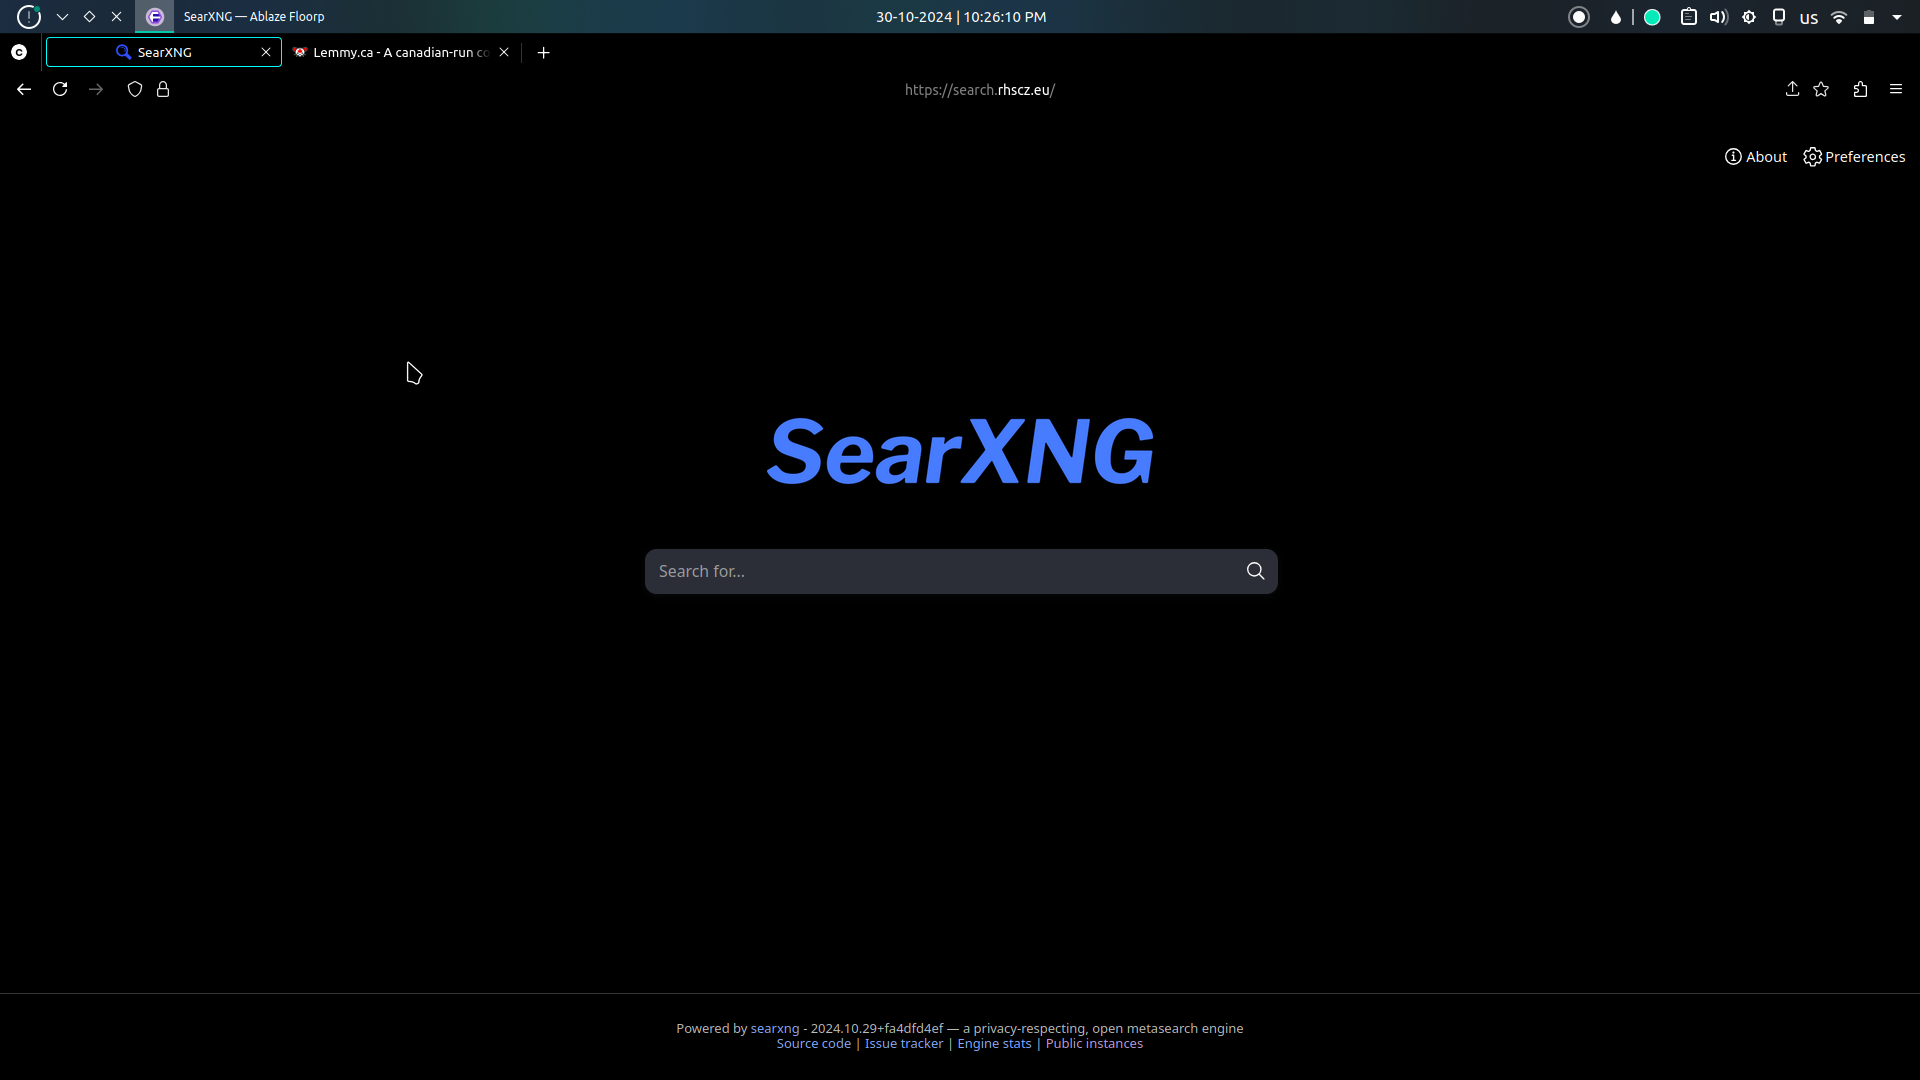The image size is (1920, 1080).
Task: Click the share page icon
Action: click(1792, 90)
